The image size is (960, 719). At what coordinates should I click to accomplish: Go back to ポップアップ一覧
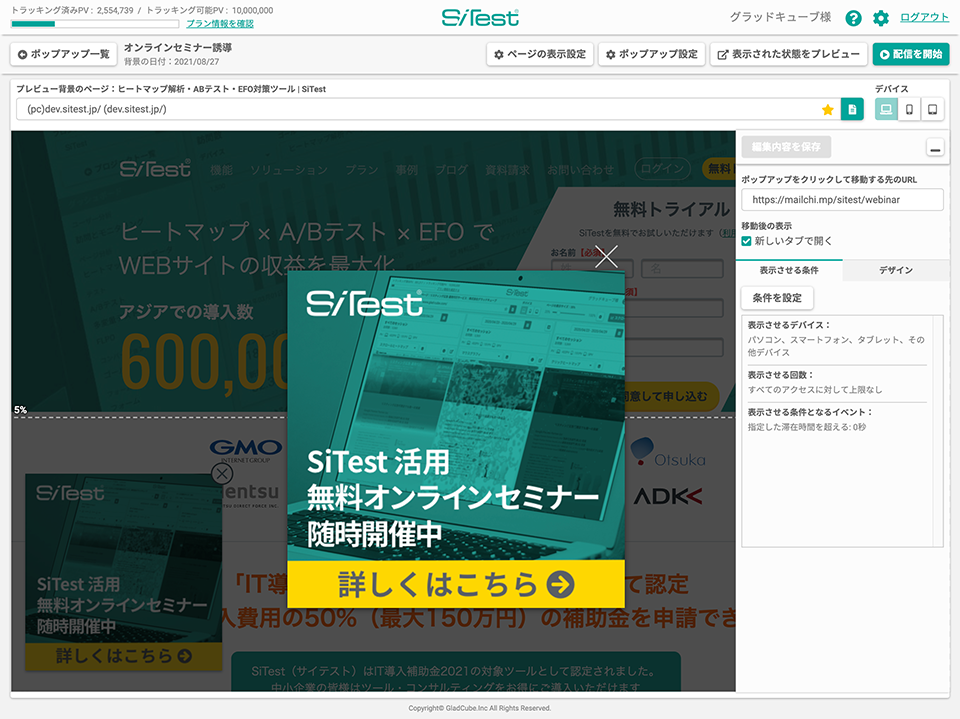[64, 55]
